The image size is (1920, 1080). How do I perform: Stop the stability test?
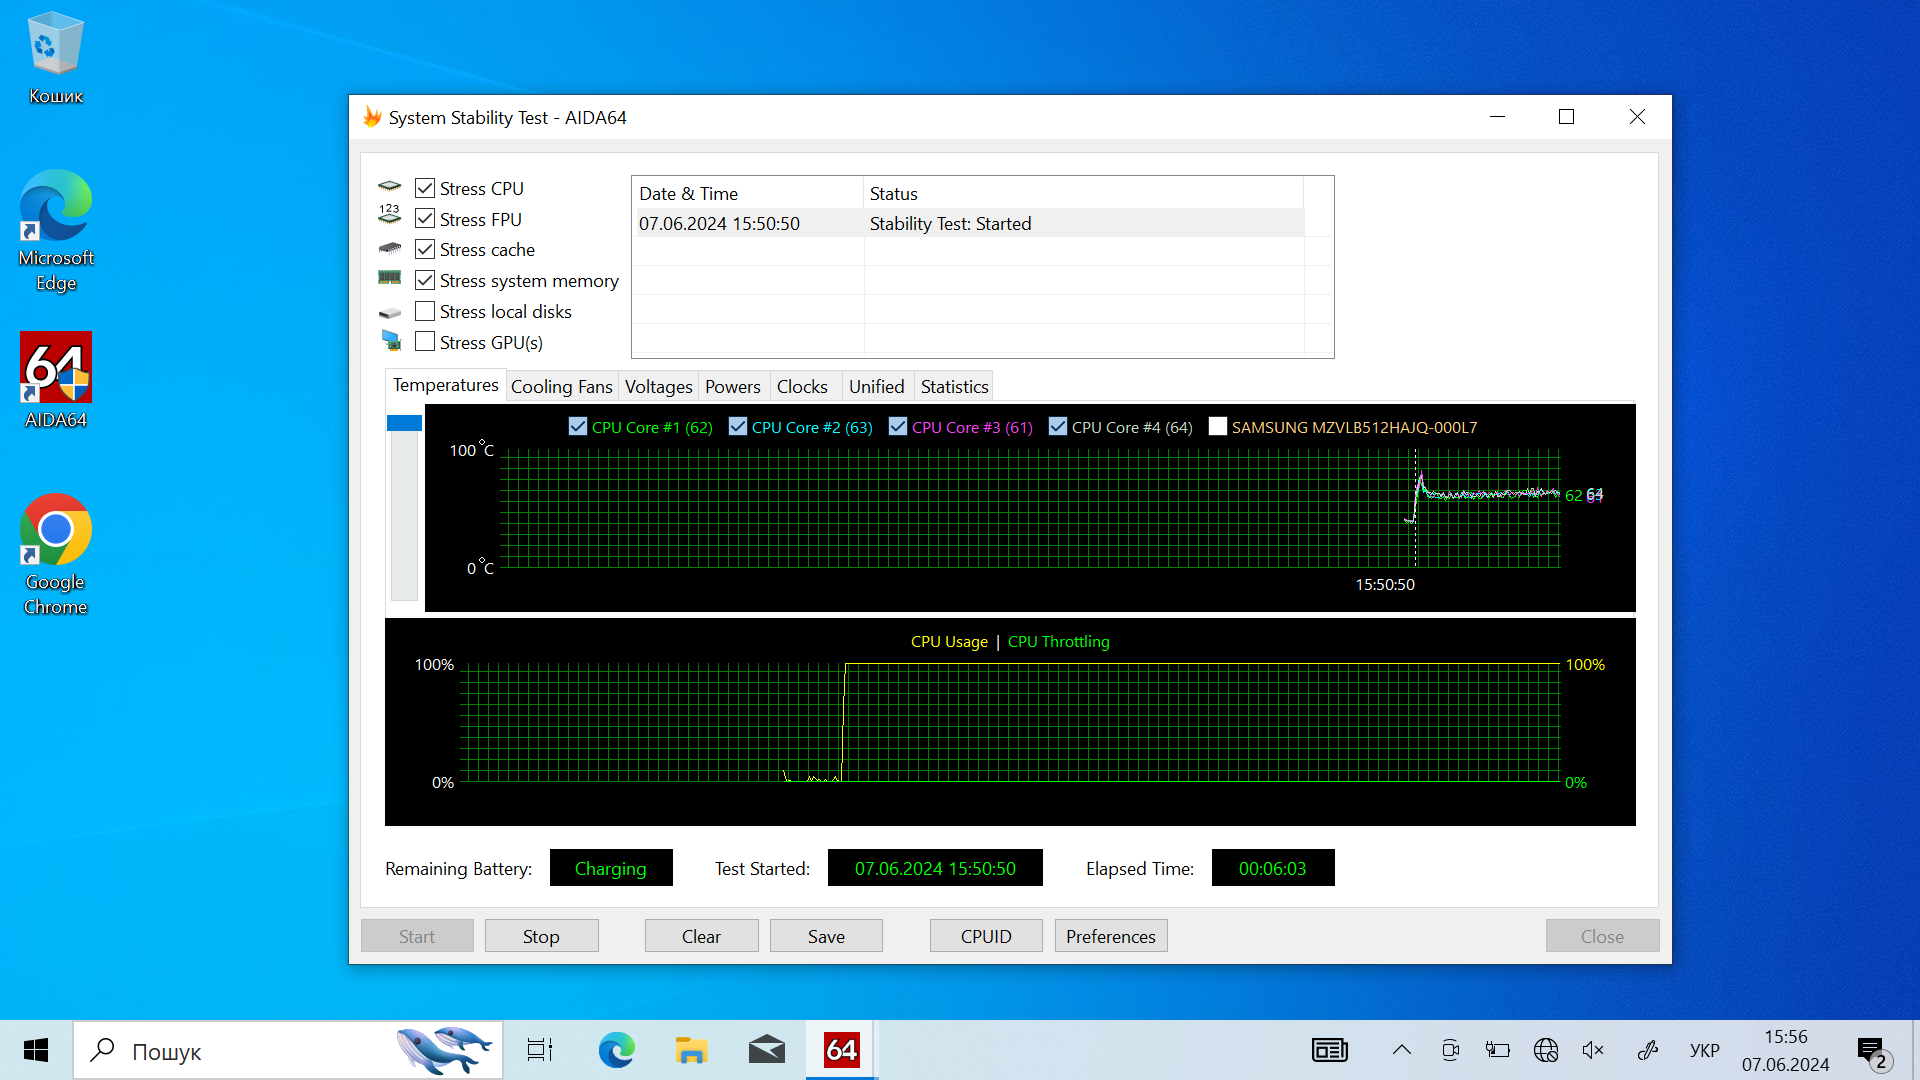tap(541, 936)
